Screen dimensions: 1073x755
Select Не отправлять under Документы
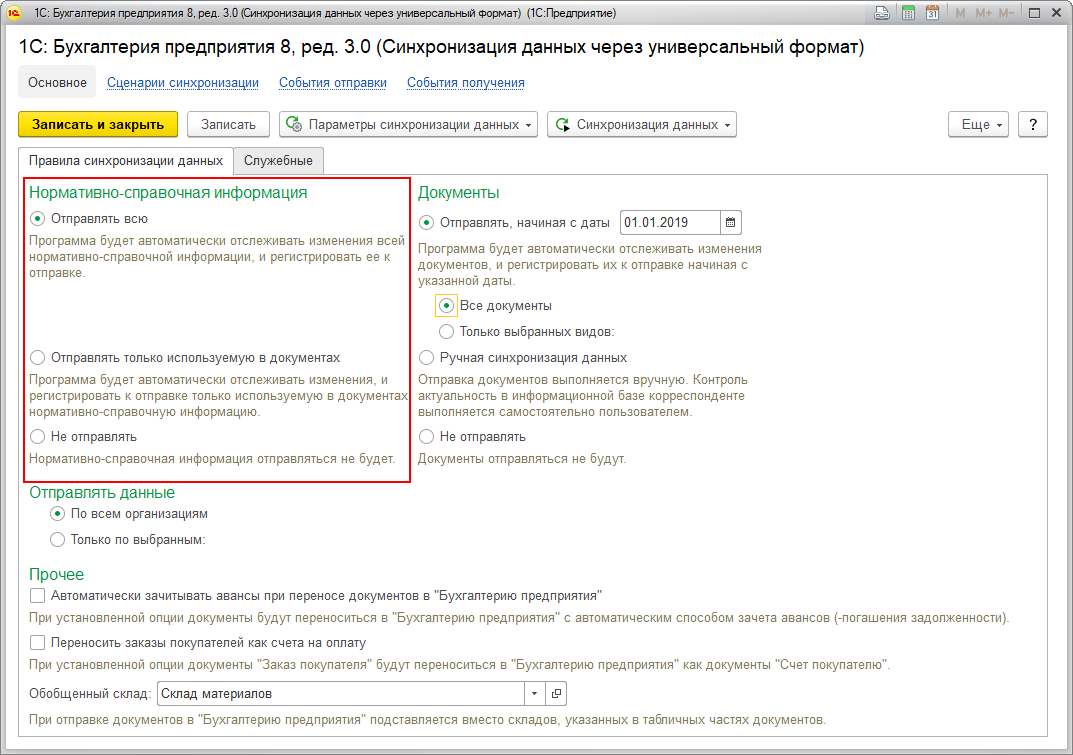click(426, 436)
